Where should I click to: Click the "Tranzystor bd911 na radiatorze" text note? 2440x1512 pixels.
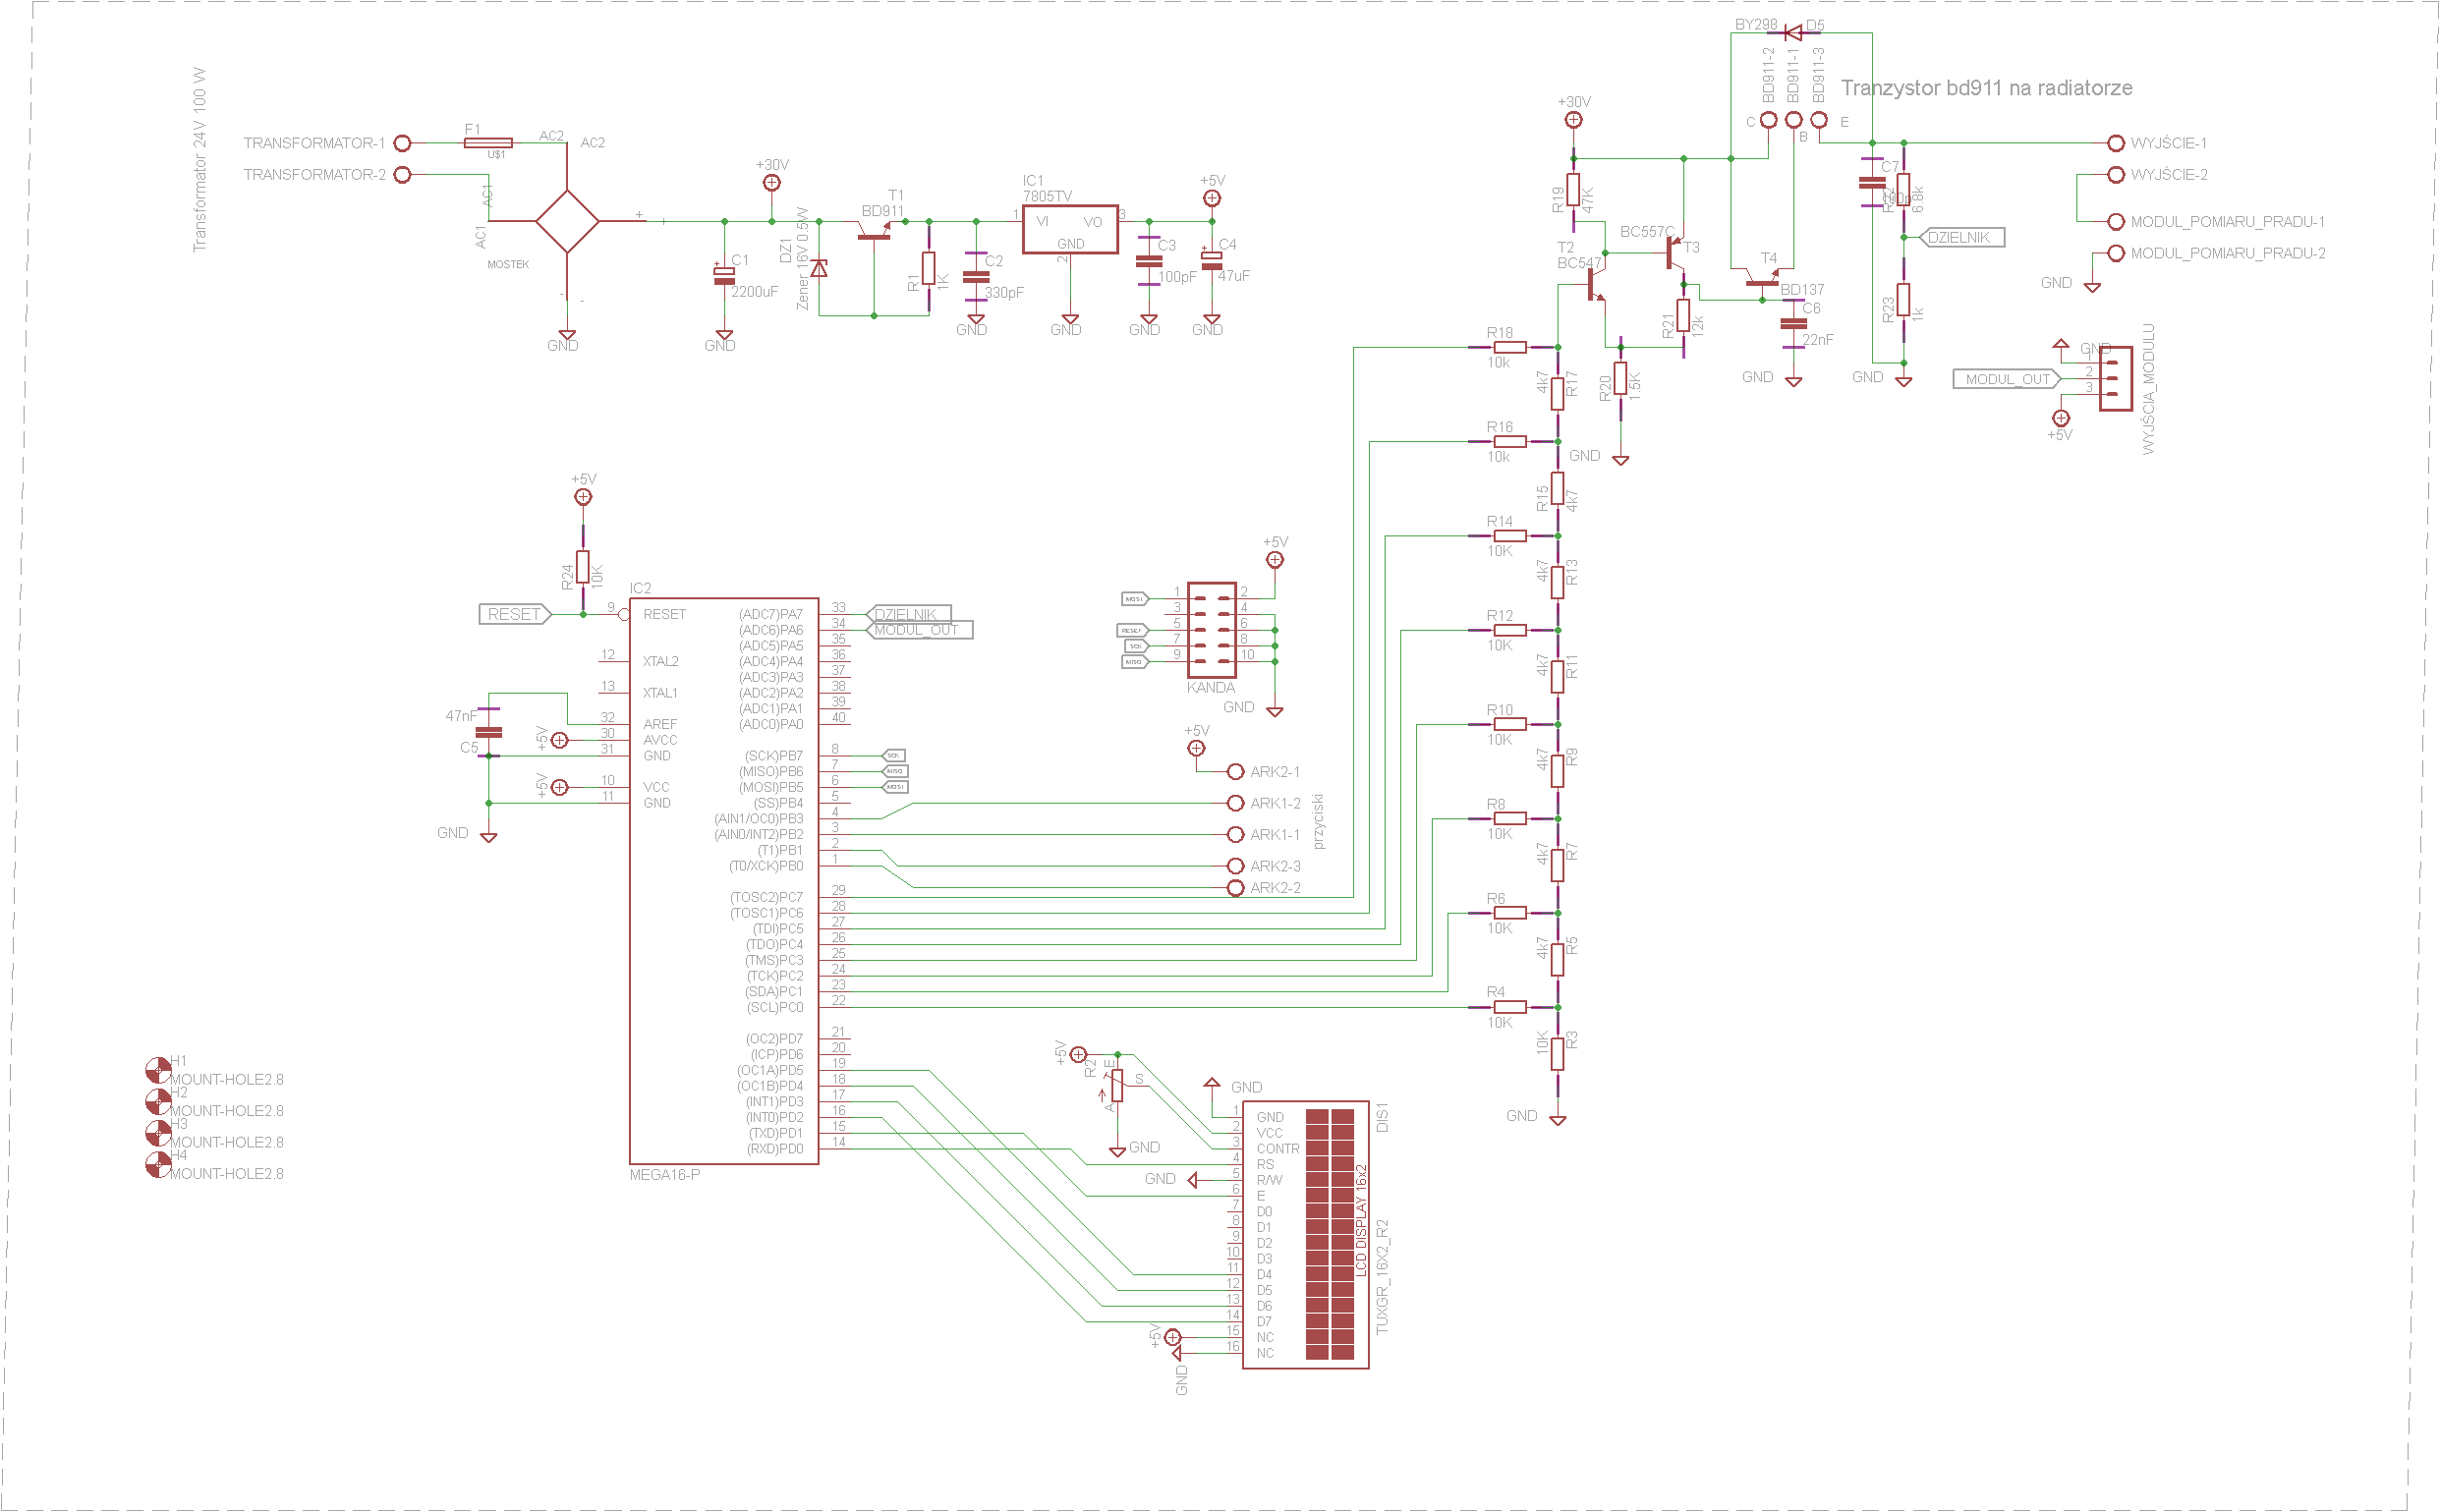(x=1986, y=88)
